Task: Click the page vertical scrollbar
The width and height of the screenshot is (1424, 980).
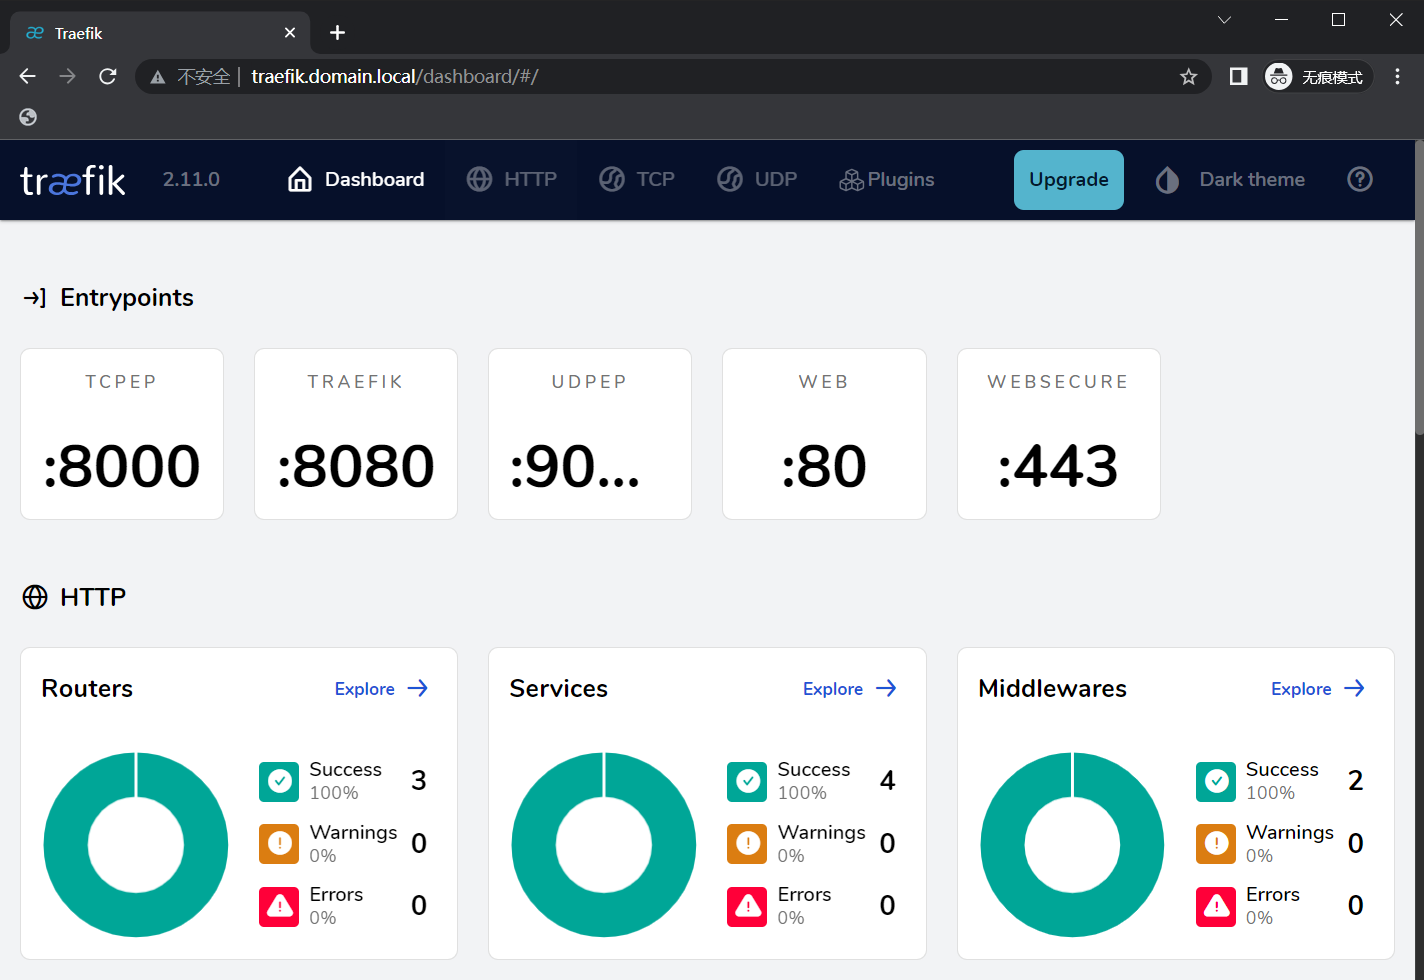Action: 1418,290
